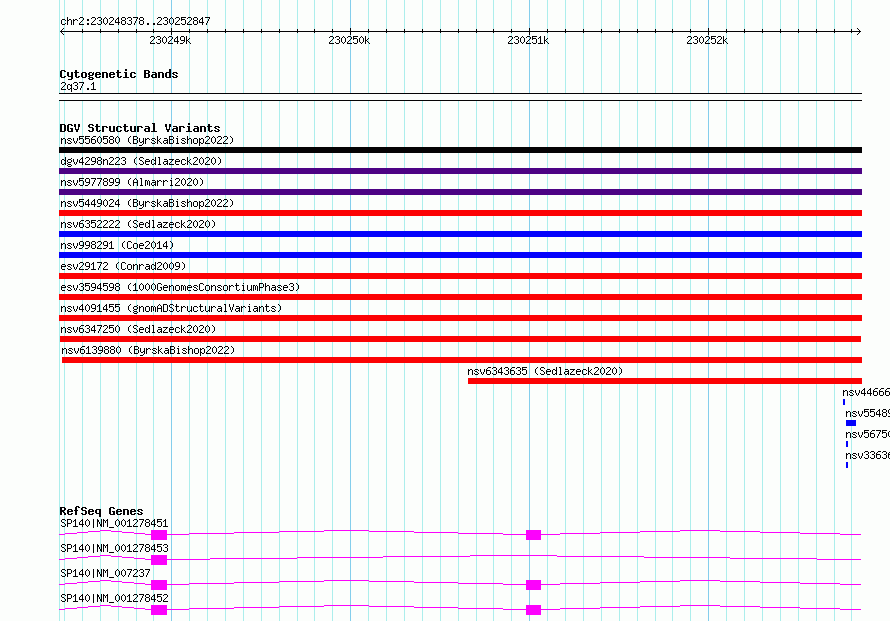
Task: Open variant nsv5977899 (Almarri2020) label
Action: pos(132,182)
